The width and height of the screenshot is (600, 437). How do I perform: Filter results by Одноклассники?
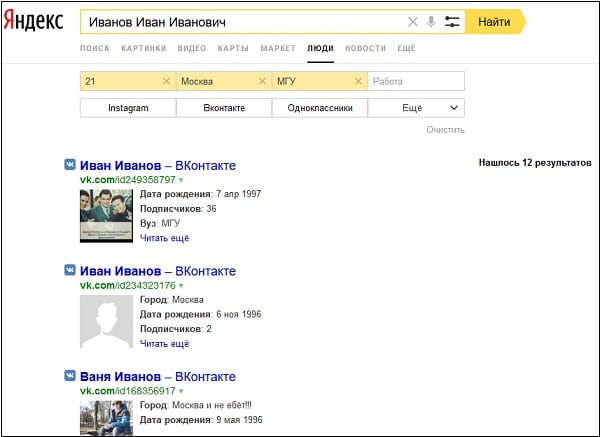coord(320,108)
